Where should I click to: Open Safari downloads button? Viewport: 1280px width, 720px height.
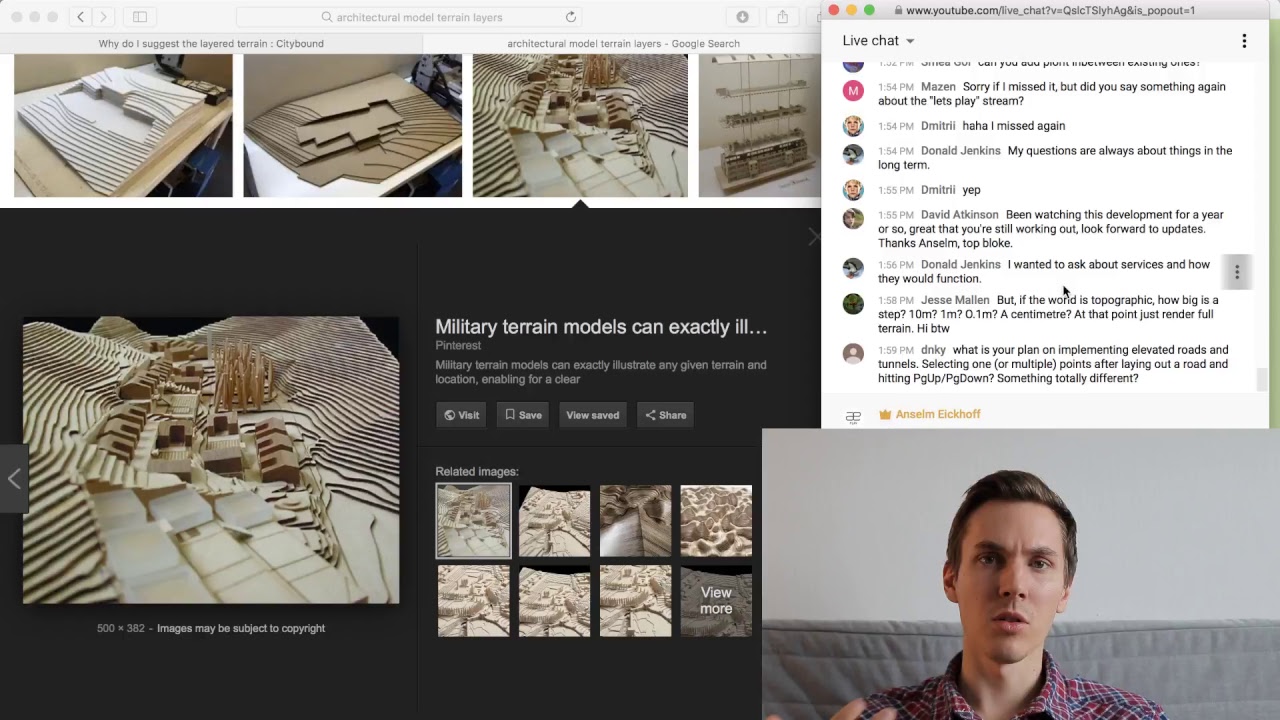point(742,17)
